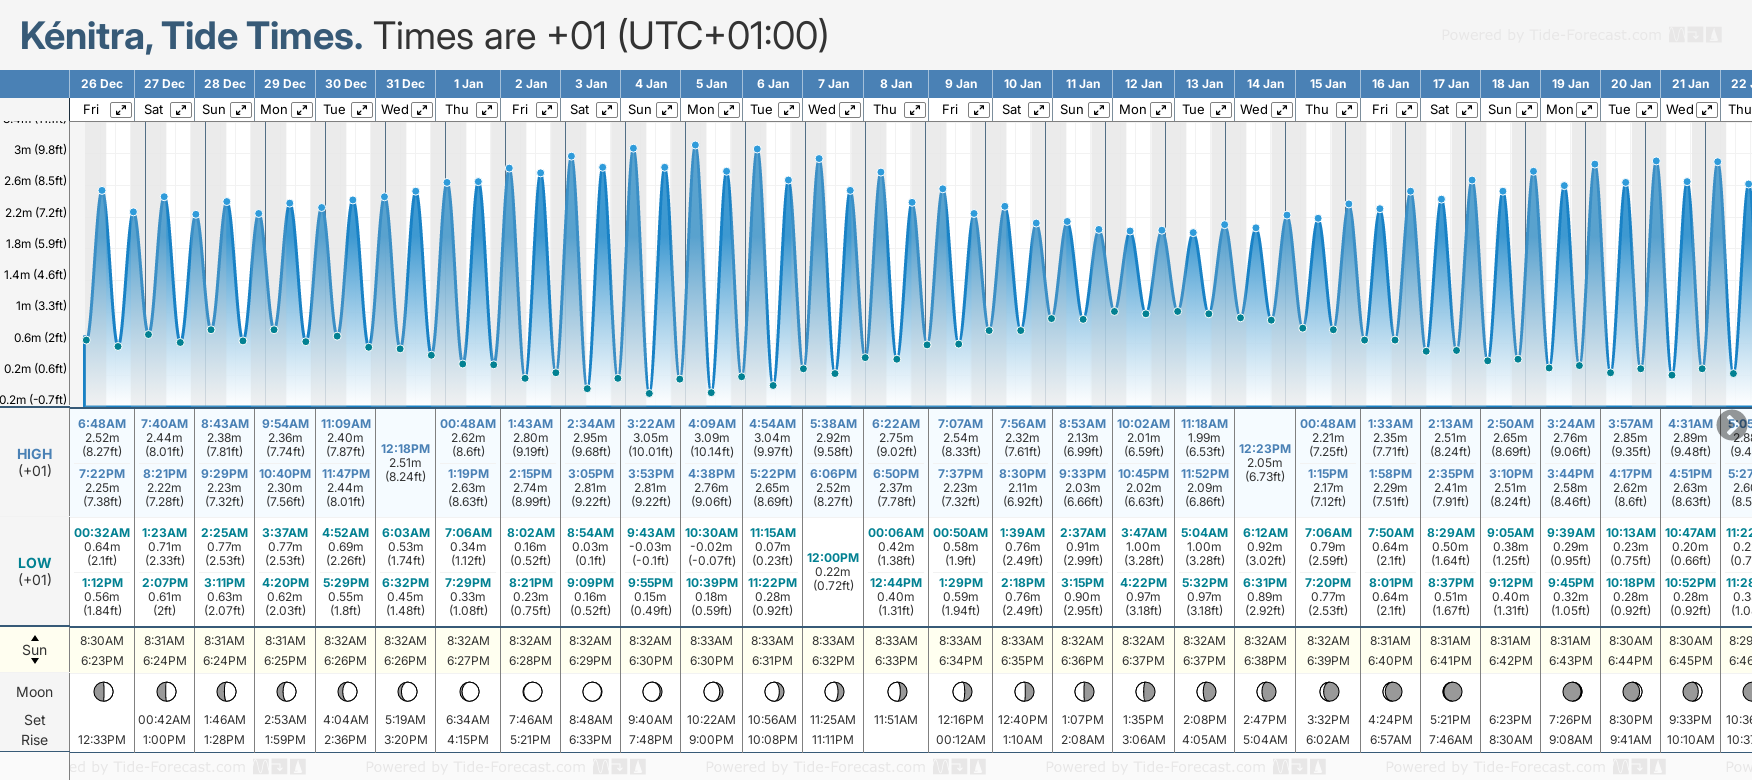The image size is (1752, 780).
Task: Expand the Tue 30 Dec day details
Action: click(362, 110)
